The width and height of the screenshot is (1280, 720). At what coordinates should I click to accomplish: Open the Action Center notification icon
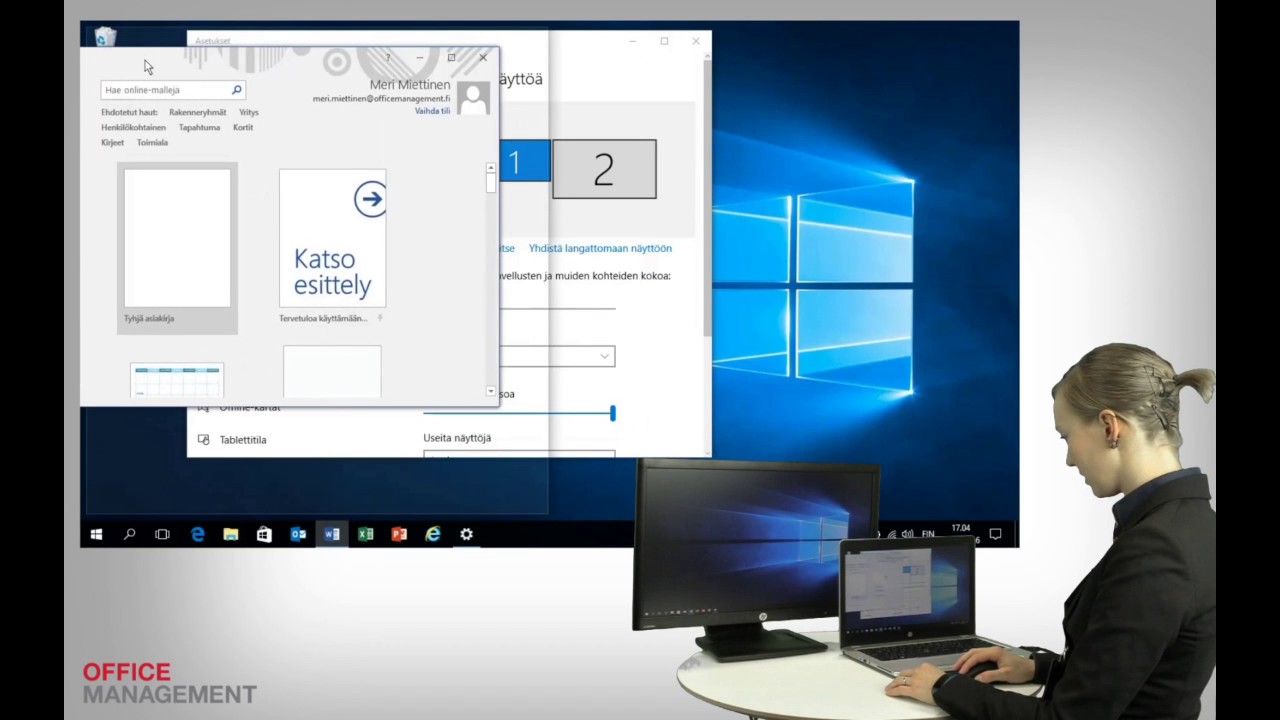tap(995, 534)
